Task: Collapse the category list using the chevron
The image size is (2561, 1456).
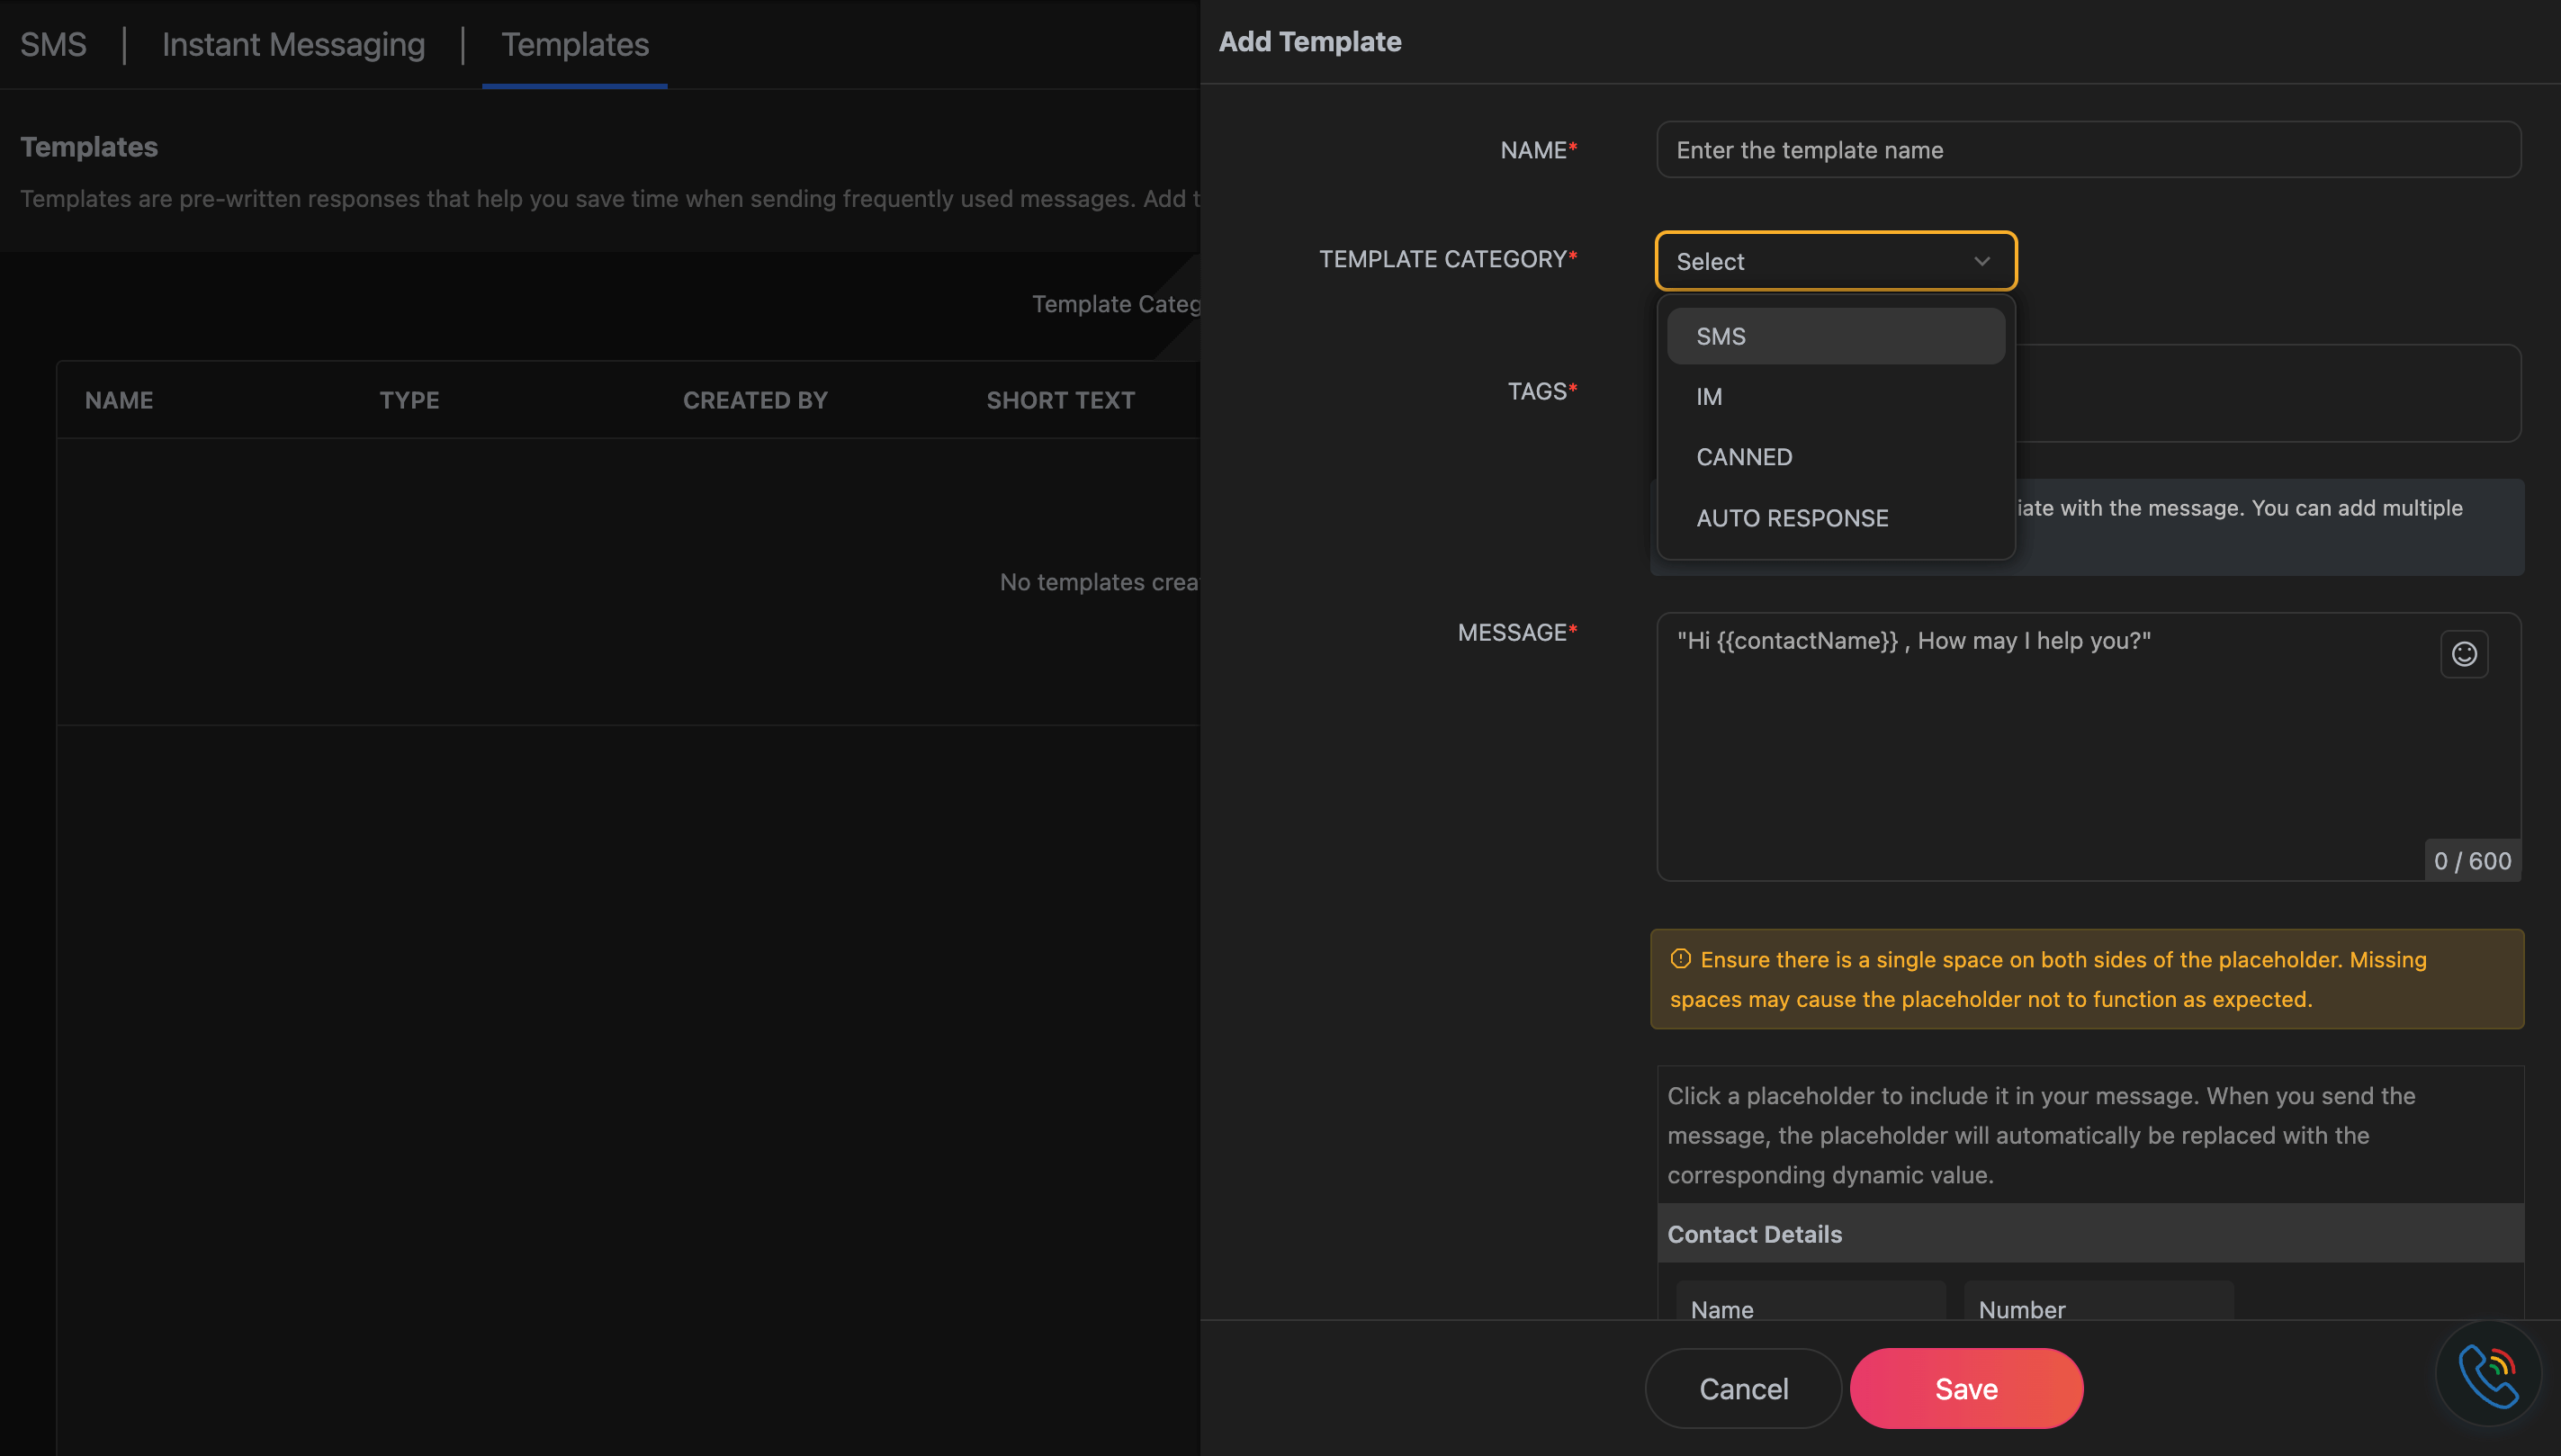Action: click(1982, 261)
